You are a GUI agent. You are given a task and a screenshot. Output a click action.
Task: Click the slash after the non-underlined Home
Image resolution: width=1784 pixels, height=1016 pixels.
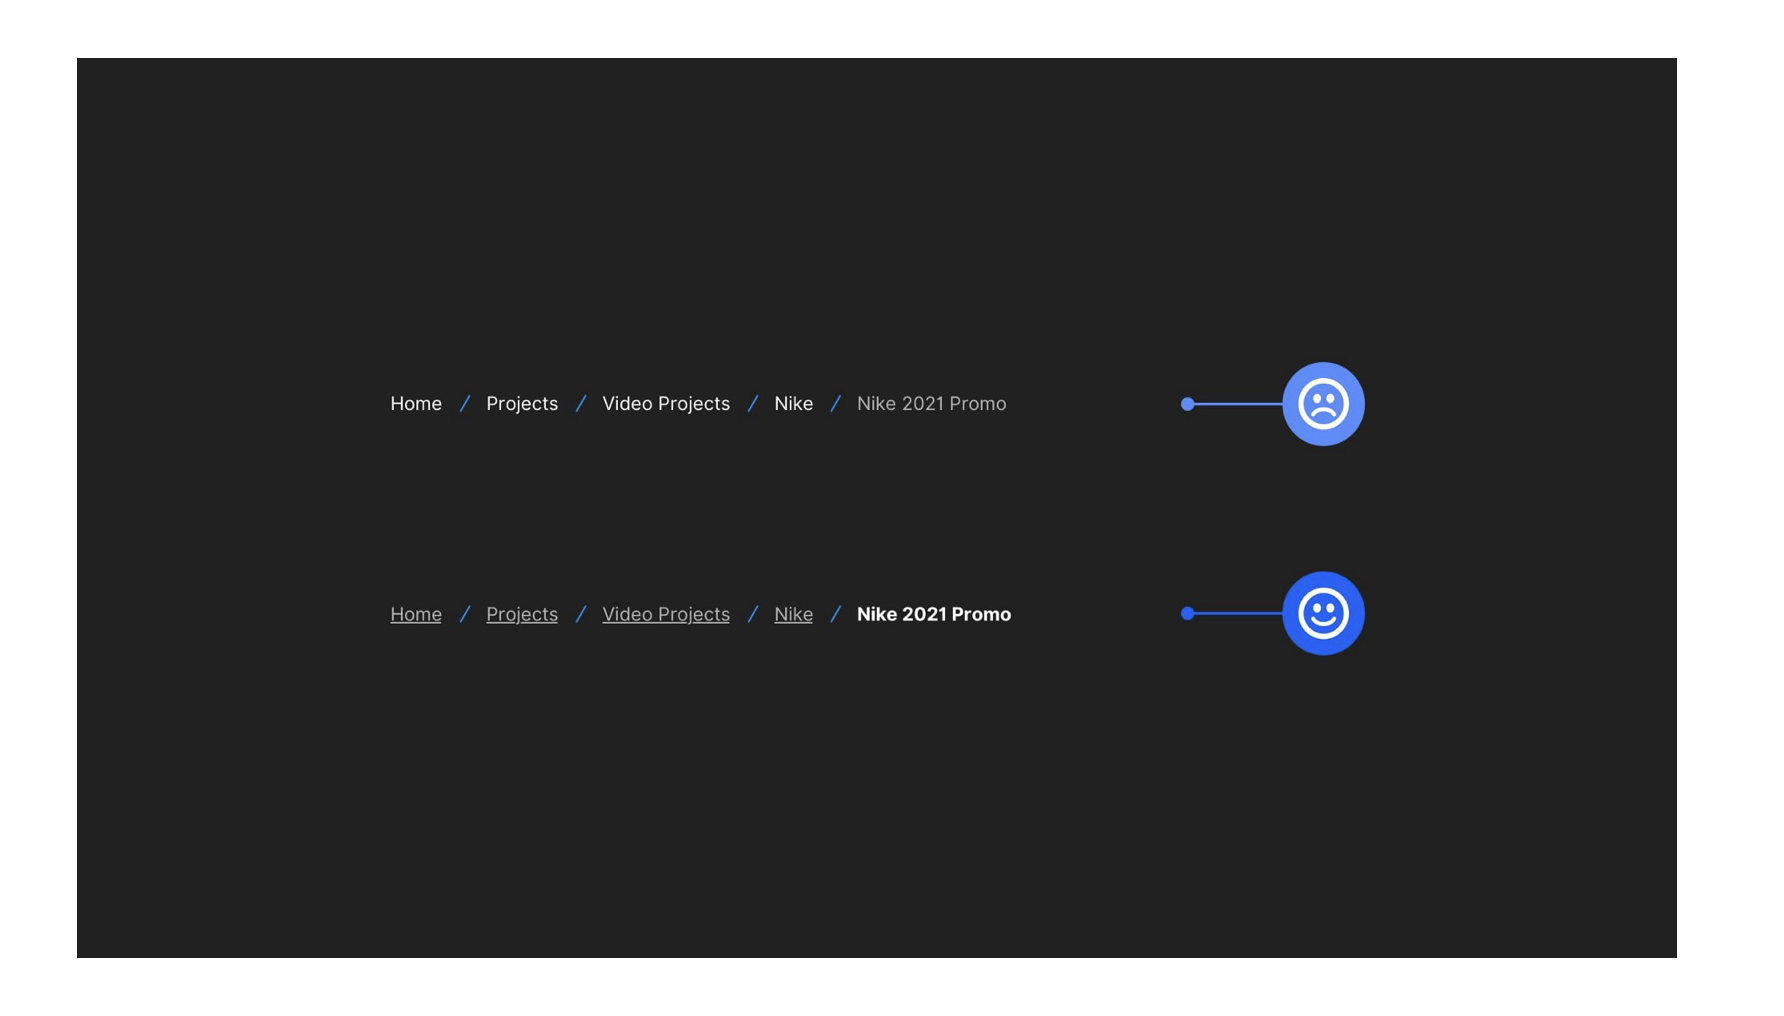tap(464, 404)
